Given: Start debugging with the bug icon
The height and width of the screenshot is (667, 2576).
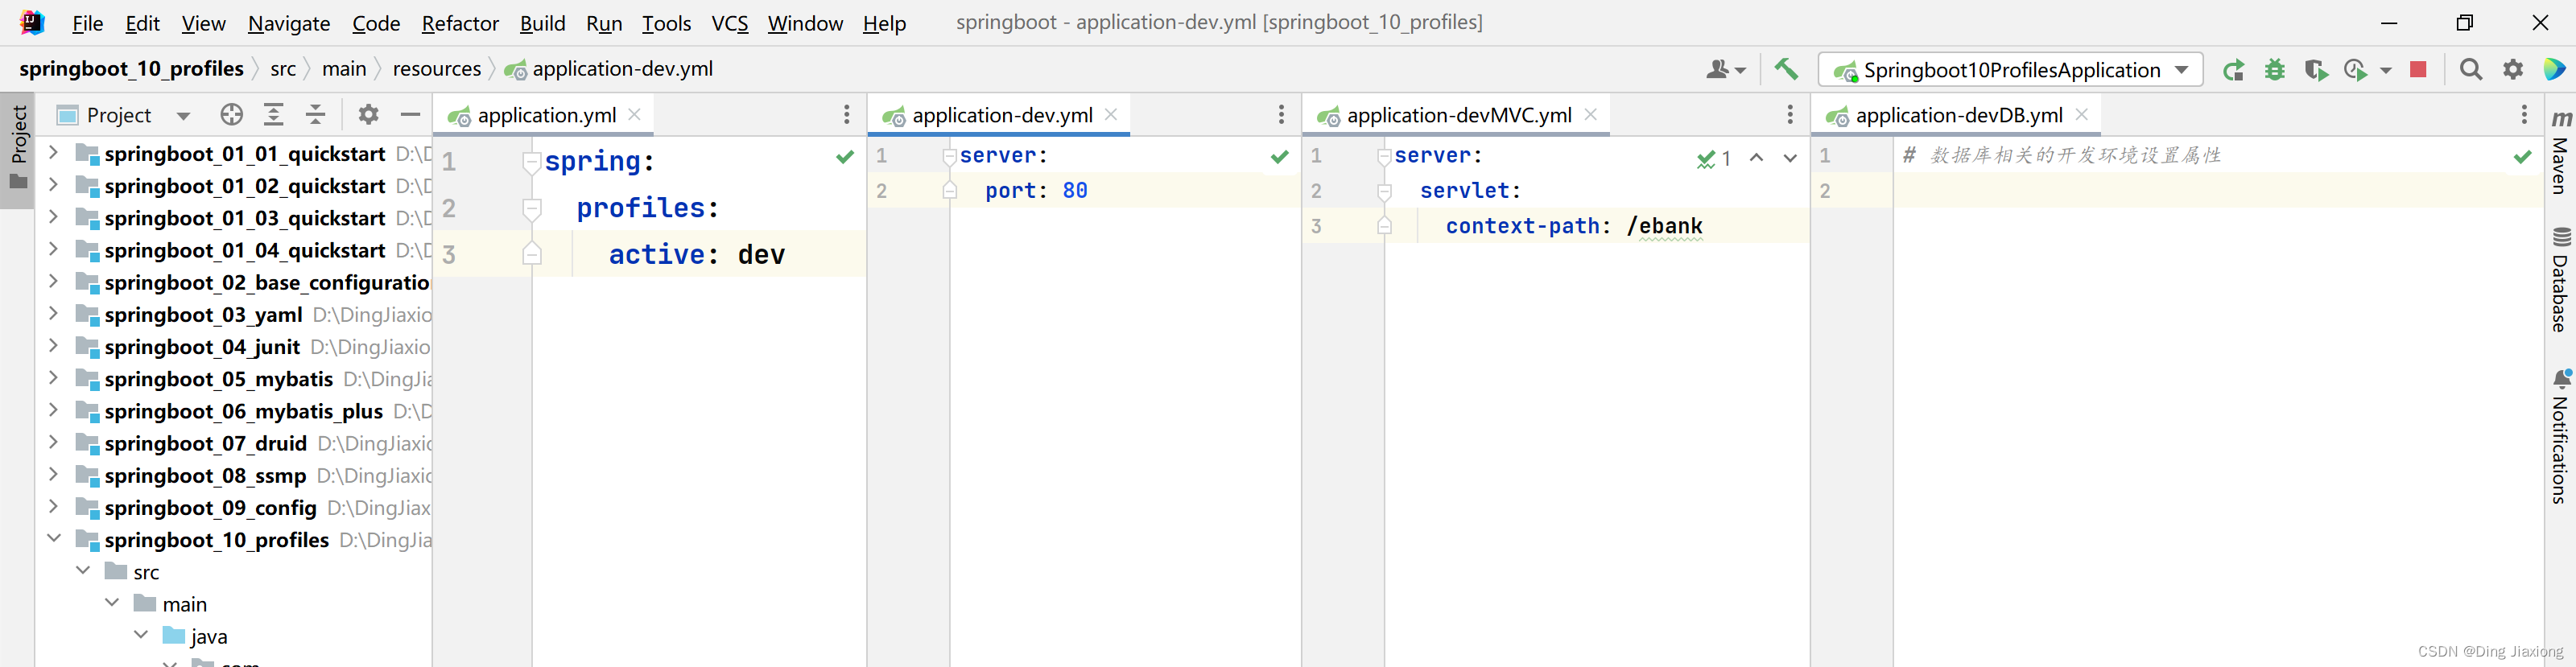Looking at the screenshot, I should (2275, 70).
